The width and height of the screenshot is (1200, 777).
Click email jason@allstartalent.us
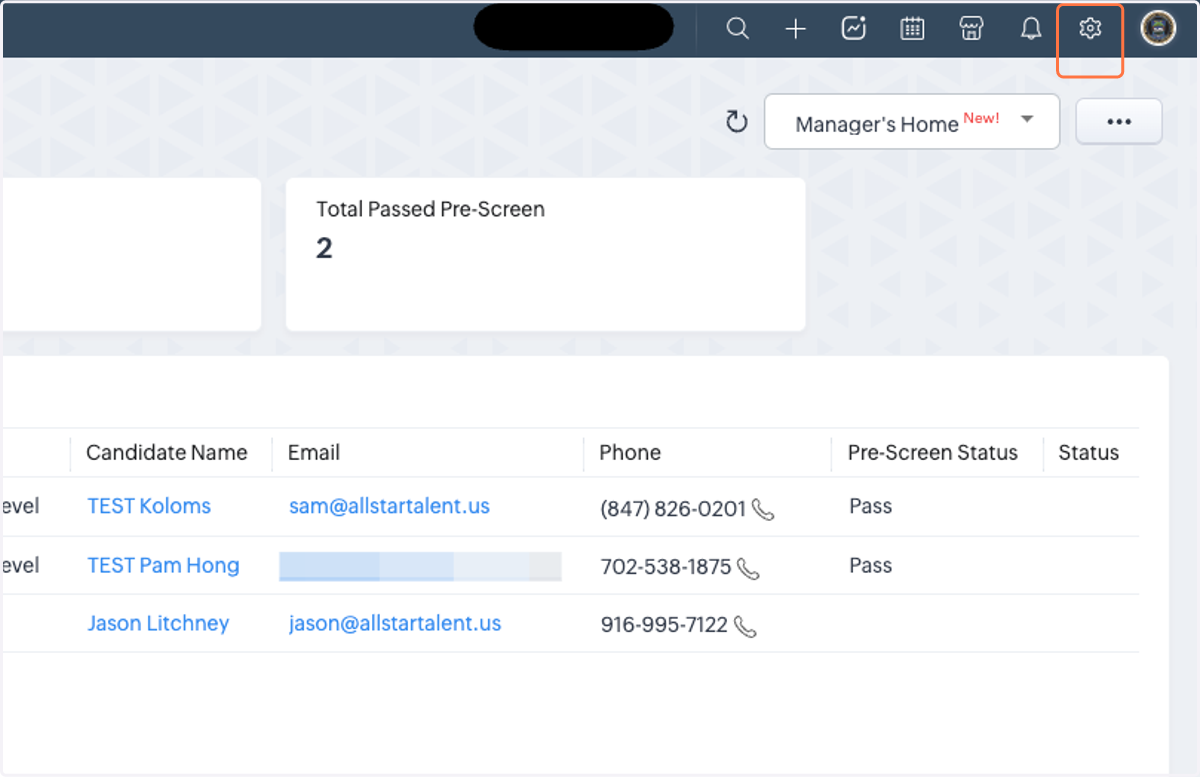point(395,623)
